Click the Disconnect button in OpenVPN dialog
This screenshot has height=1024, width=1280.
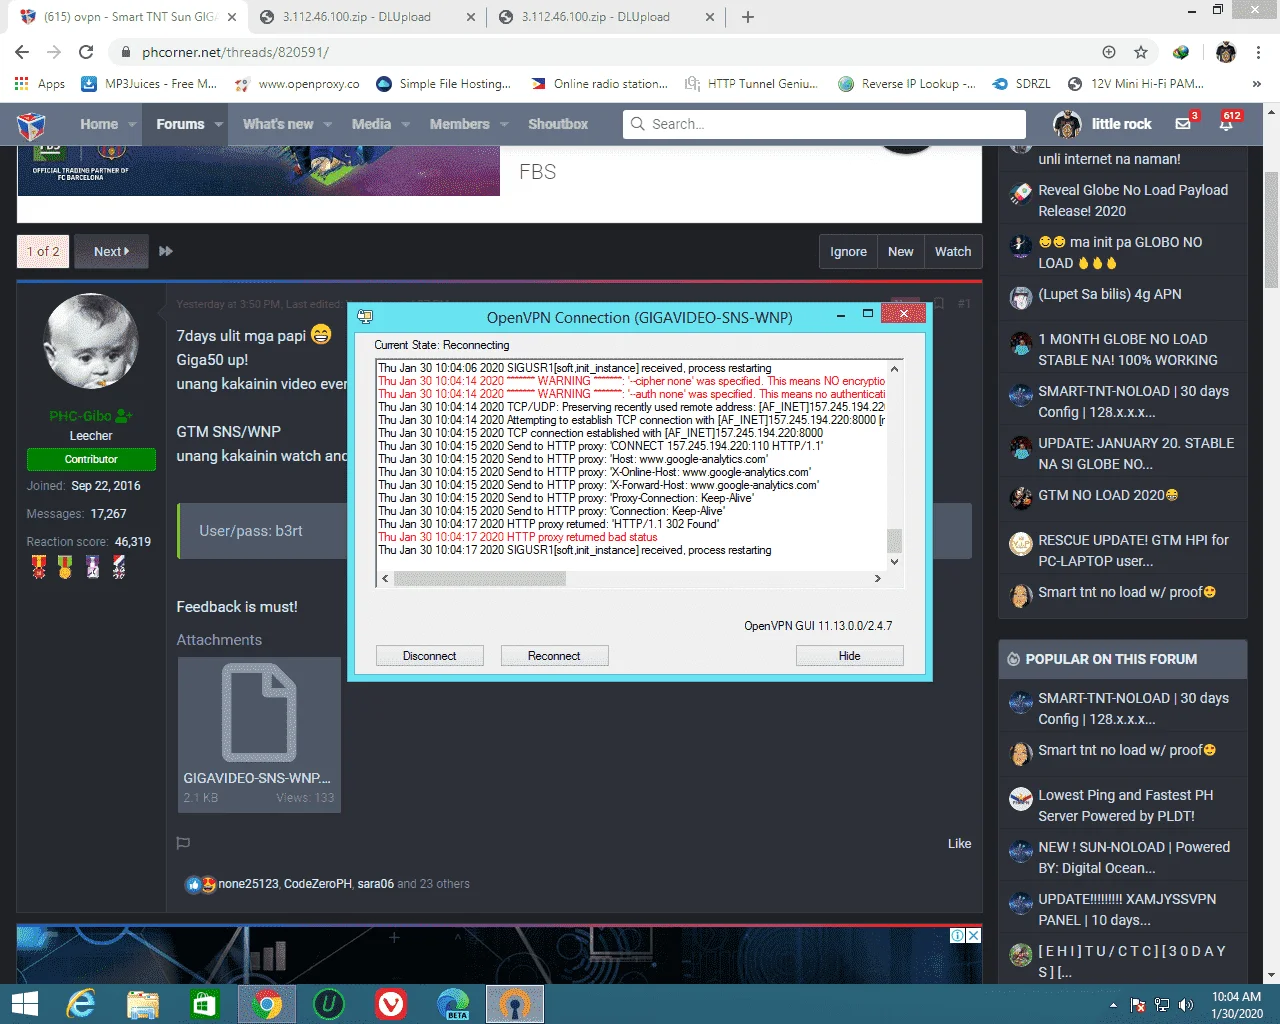(x=430, y=656)
